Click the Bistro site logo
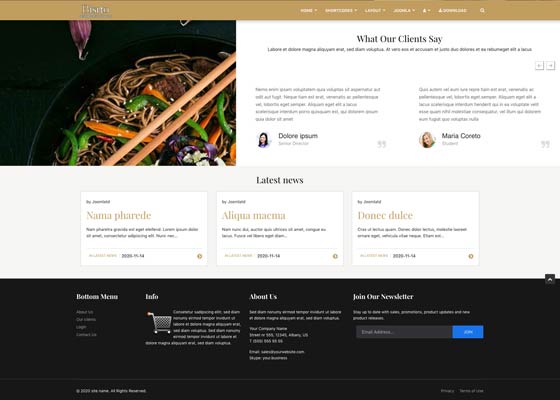 pyautogui.click(x=96, y=11)
